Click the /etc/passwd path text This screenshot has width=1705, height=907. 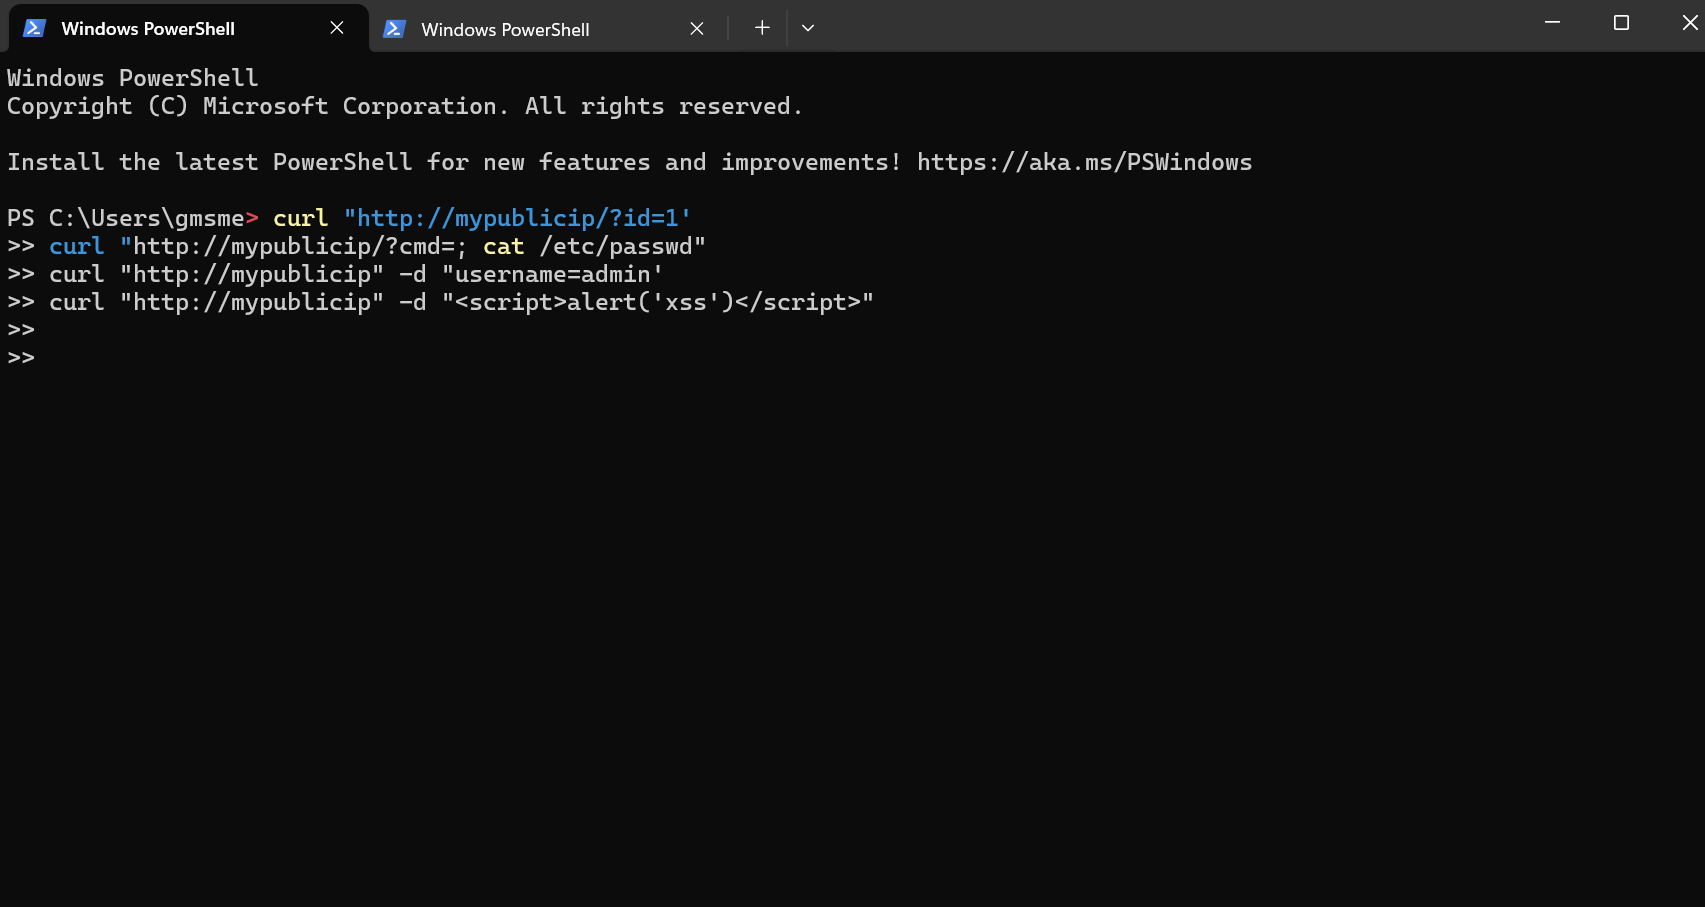coord(616,246)
